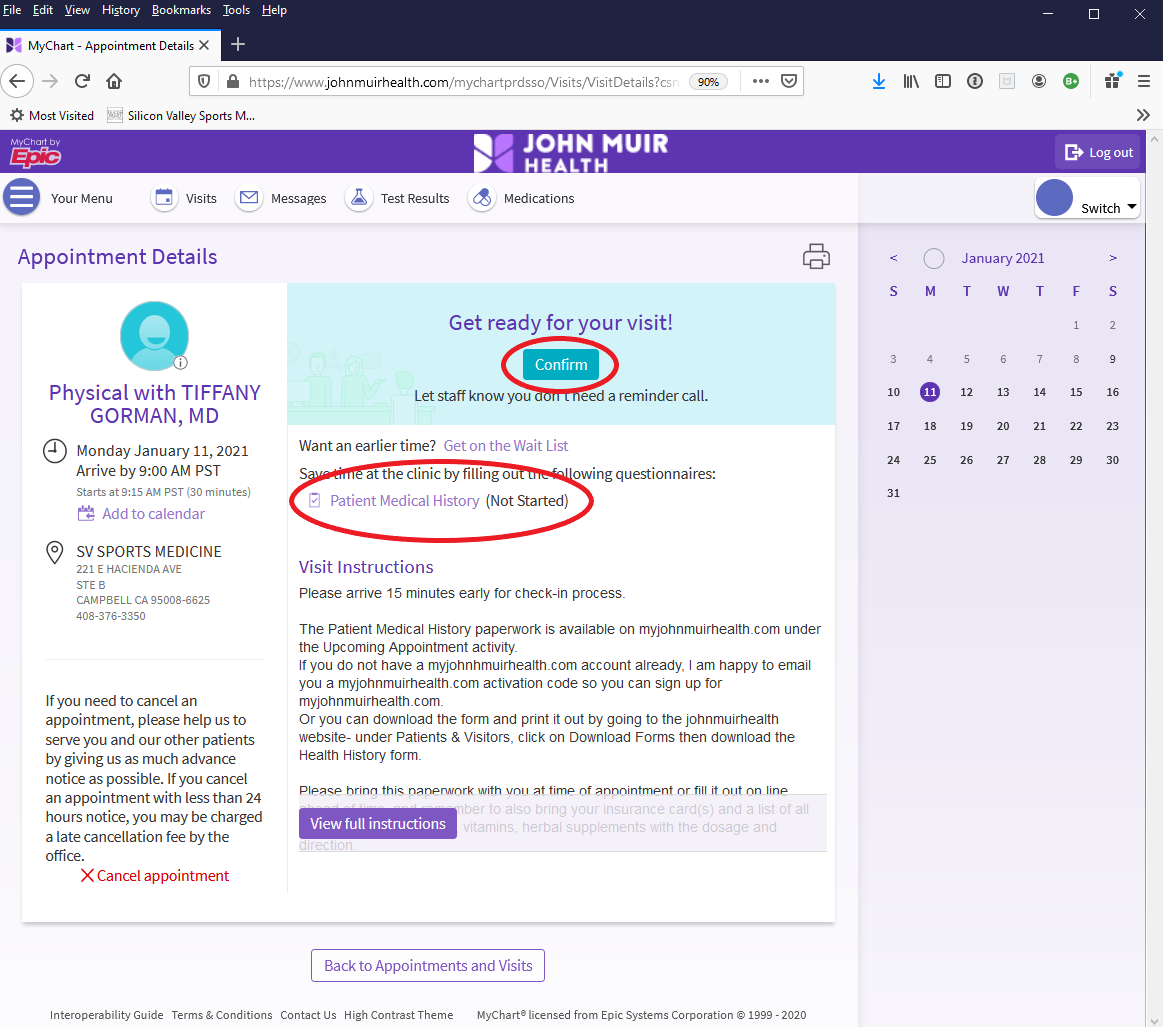Select January 11 in the calendar
Viewport: 1163px width, 1027px height.
point(929,392)
